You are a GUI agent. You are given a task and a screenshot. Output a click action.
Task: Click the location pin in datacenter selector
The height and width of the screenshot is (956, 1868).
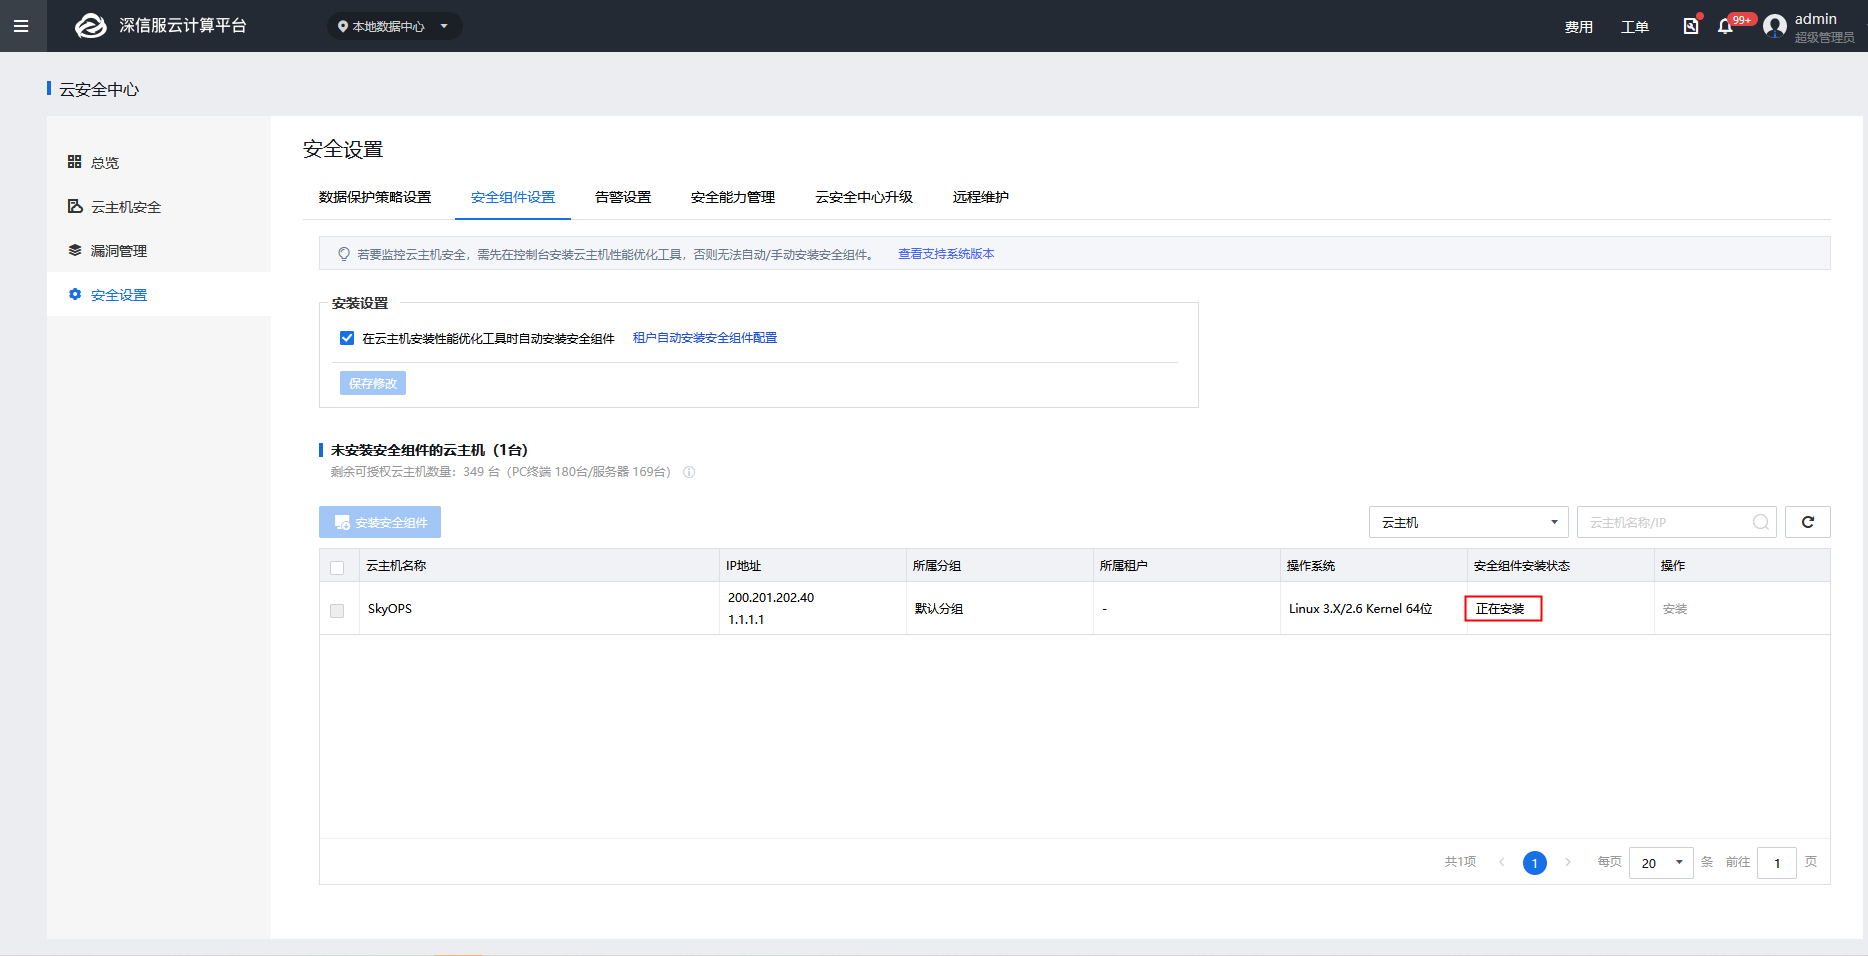coord(343,26)
